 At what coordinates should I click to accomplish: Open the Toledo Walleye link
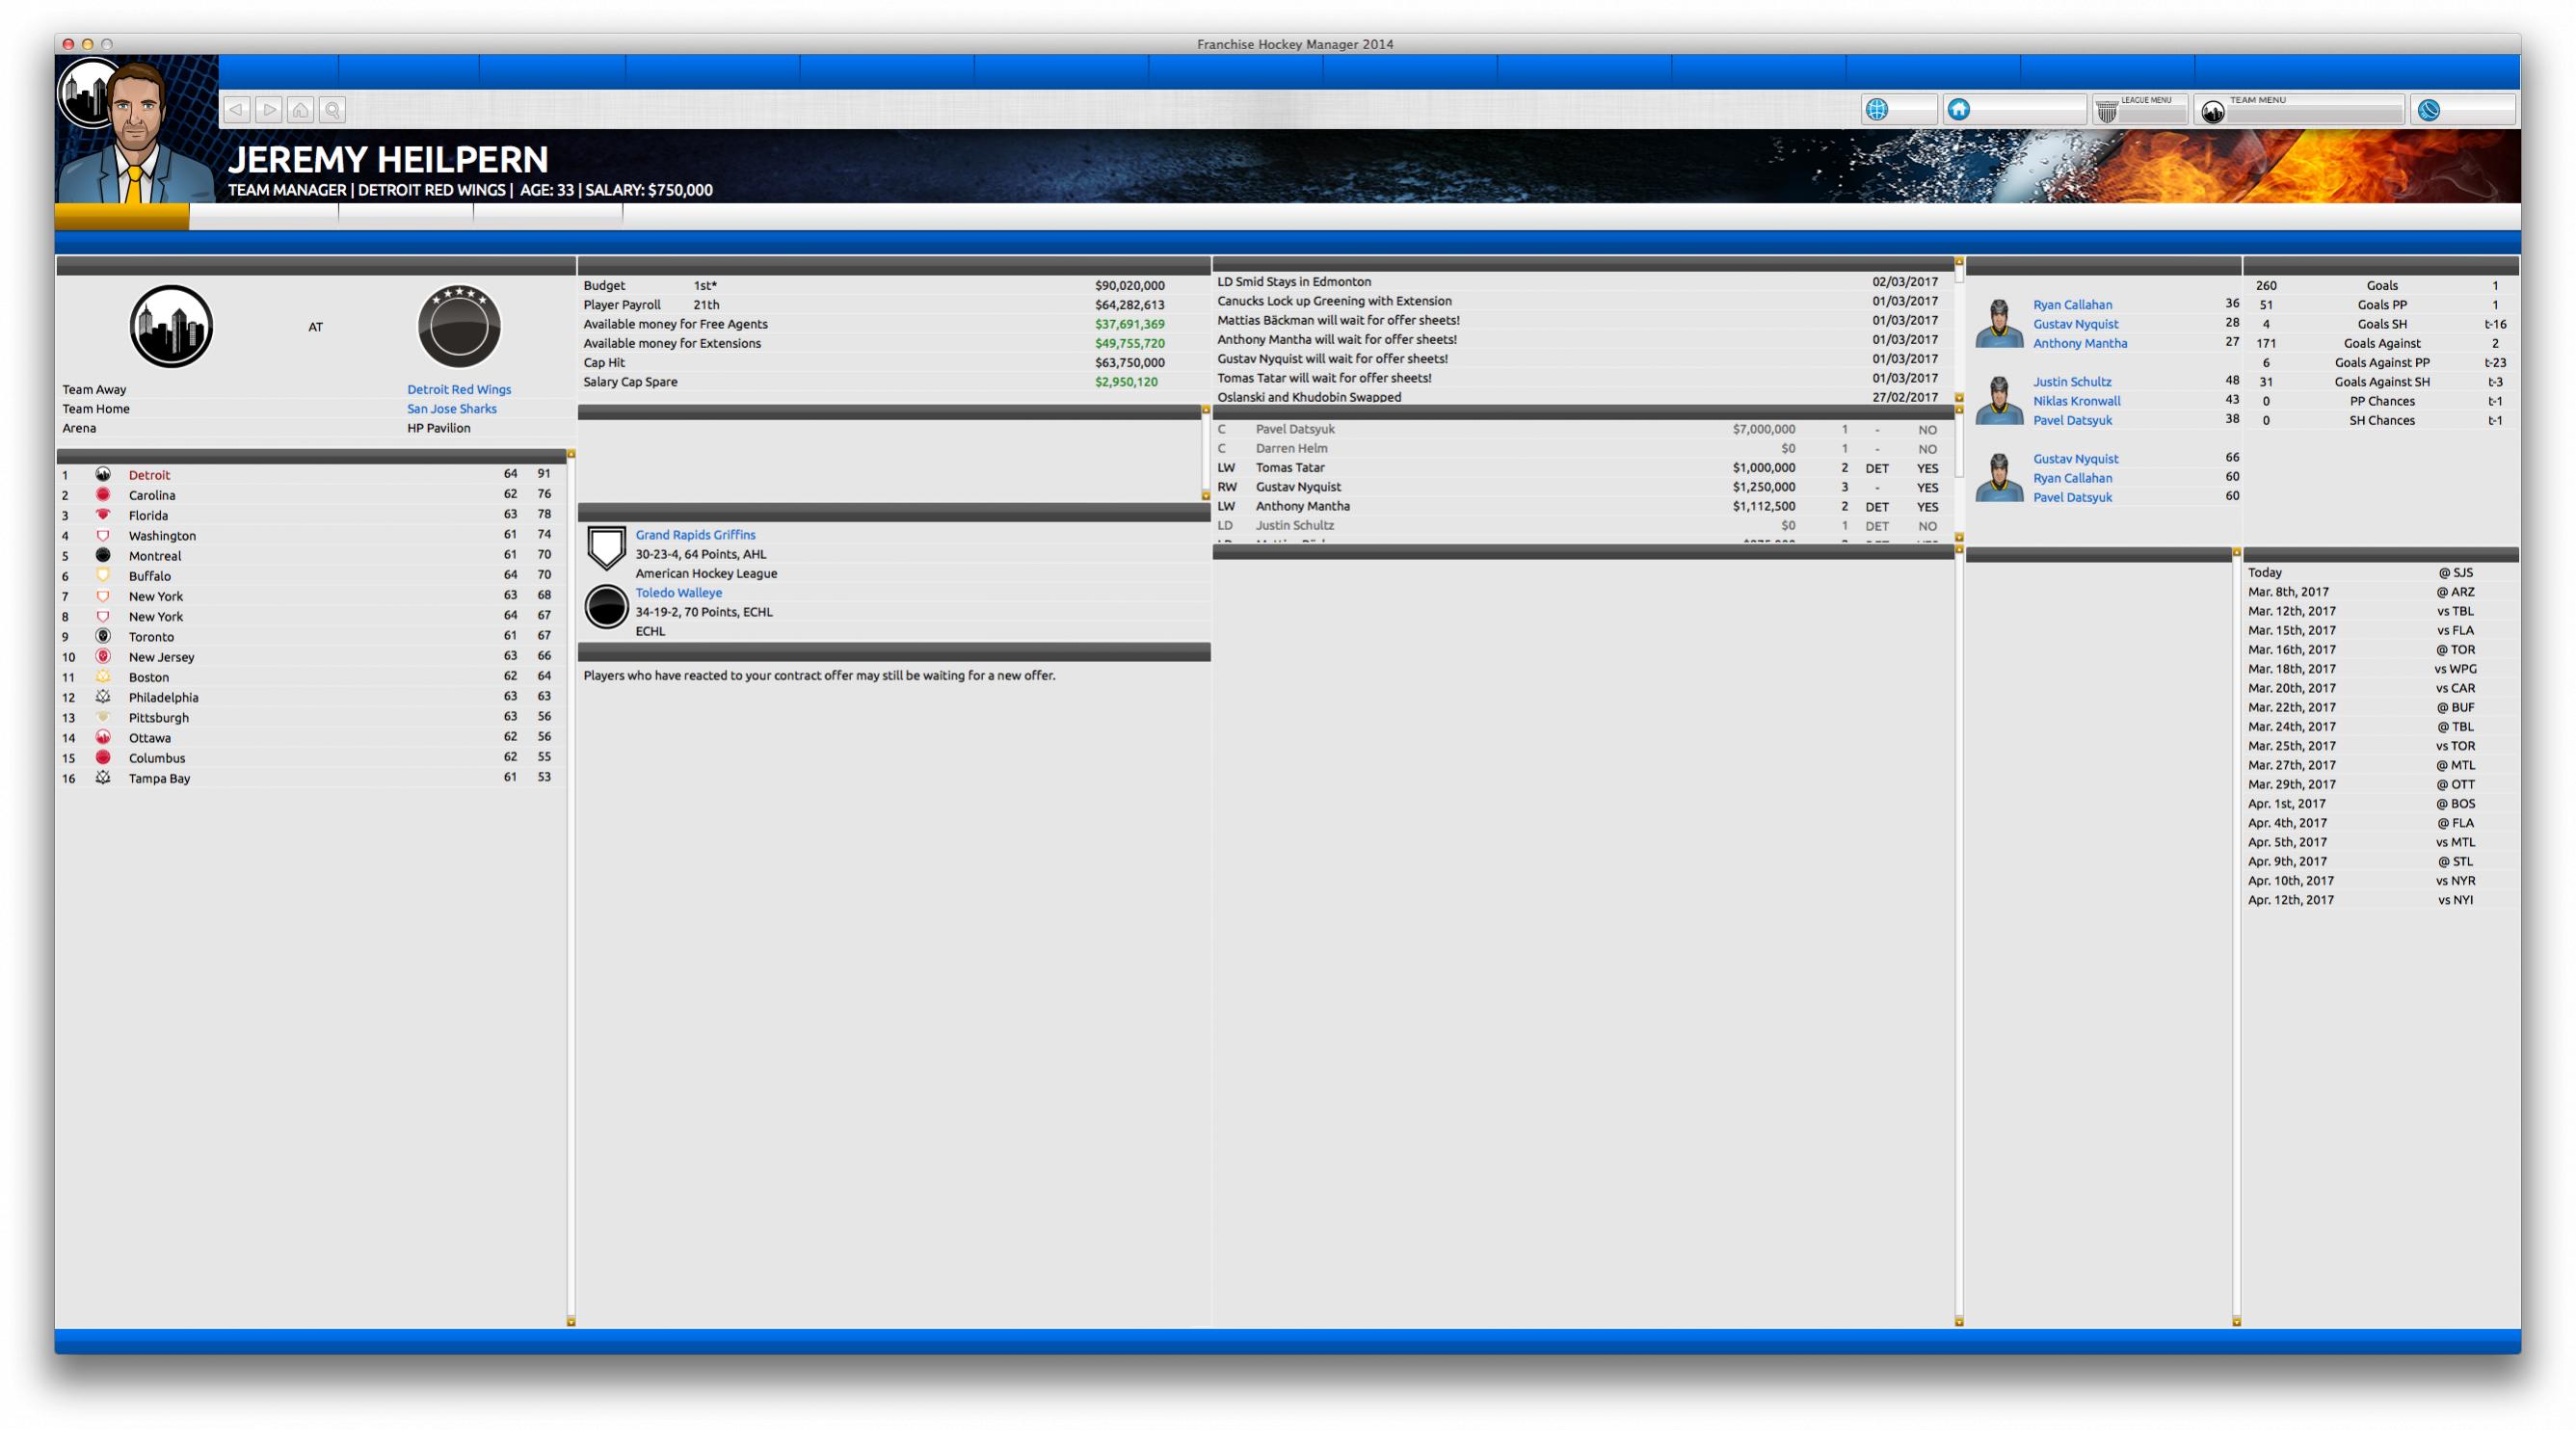679,593
